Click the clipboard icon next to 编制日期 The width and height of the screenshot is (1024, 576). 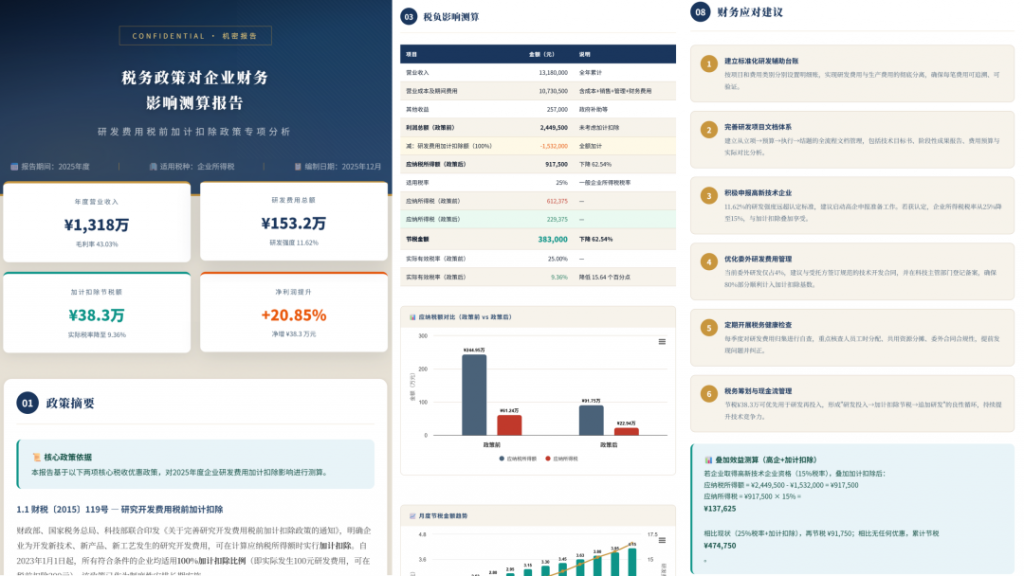pos(298,167)
